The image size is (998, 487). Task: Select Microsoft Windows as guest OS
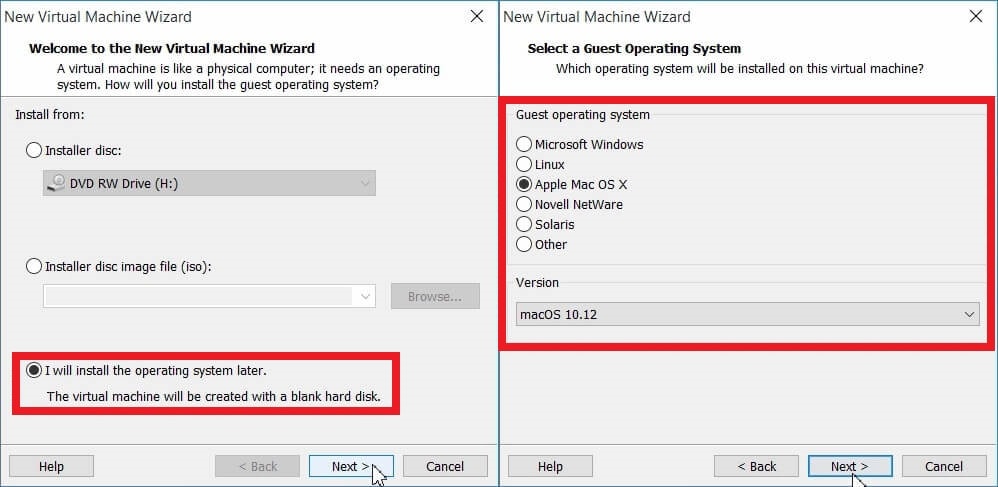pyautogui.click(x=524, y=145)
